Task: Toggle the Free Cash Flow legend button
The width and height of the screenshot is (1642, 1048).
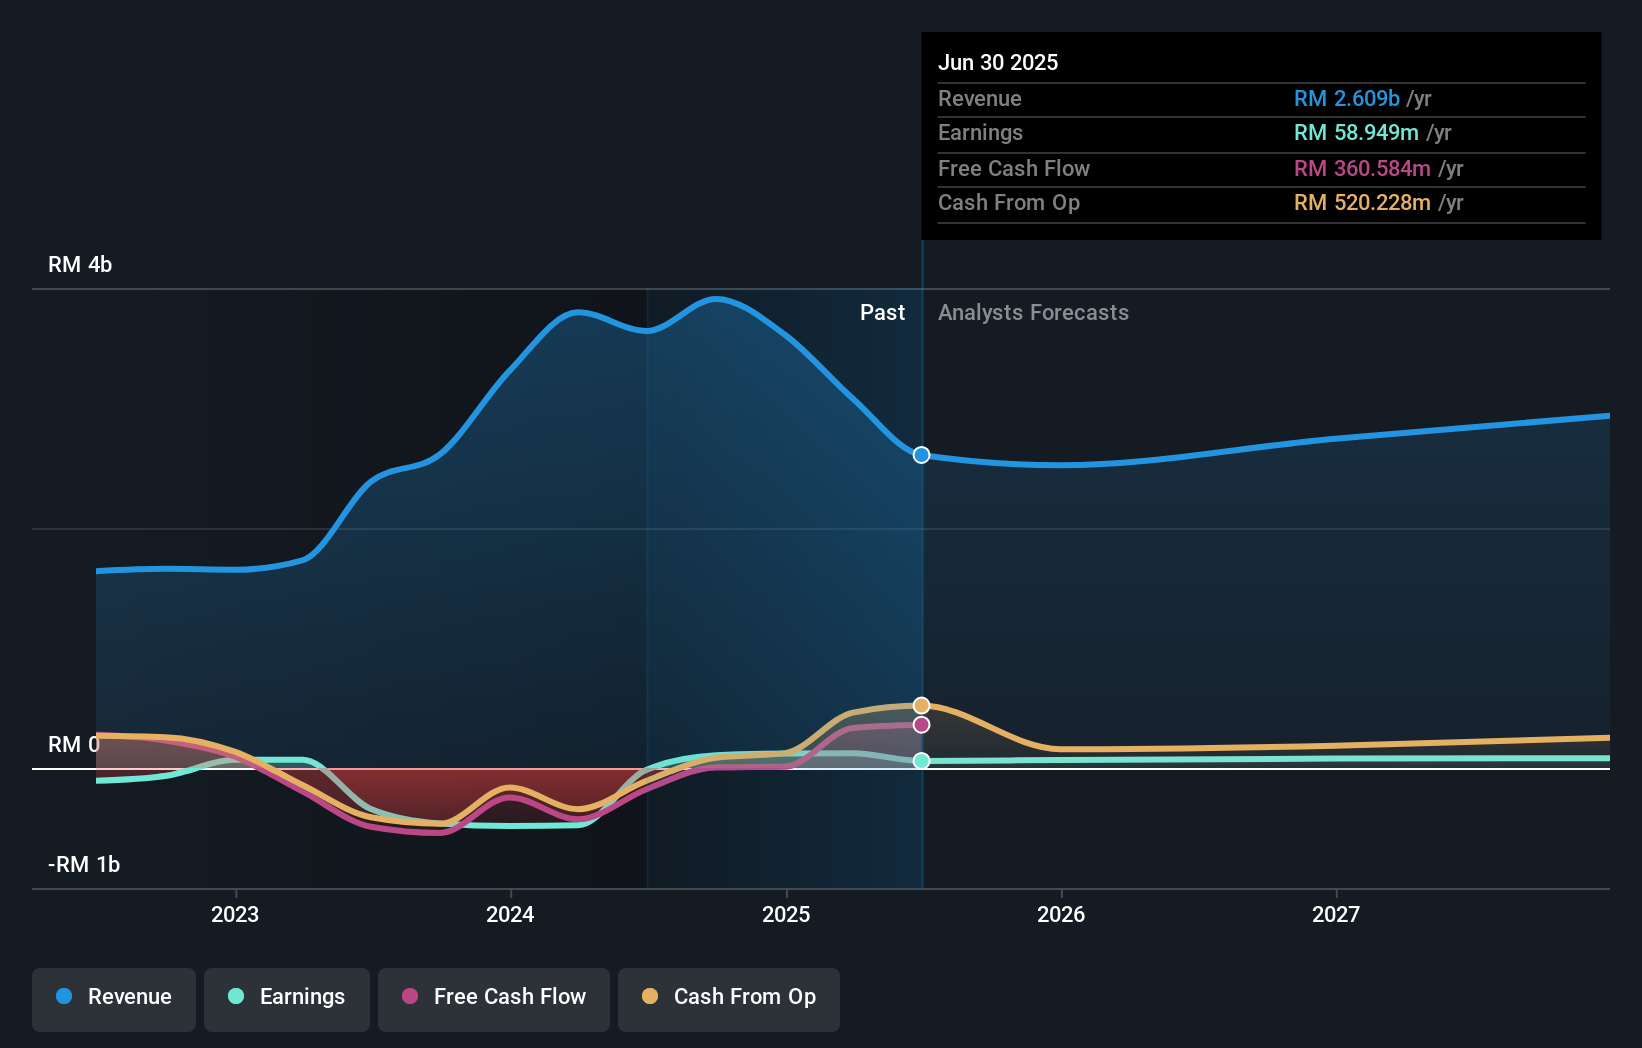Action: coord(494,999)
